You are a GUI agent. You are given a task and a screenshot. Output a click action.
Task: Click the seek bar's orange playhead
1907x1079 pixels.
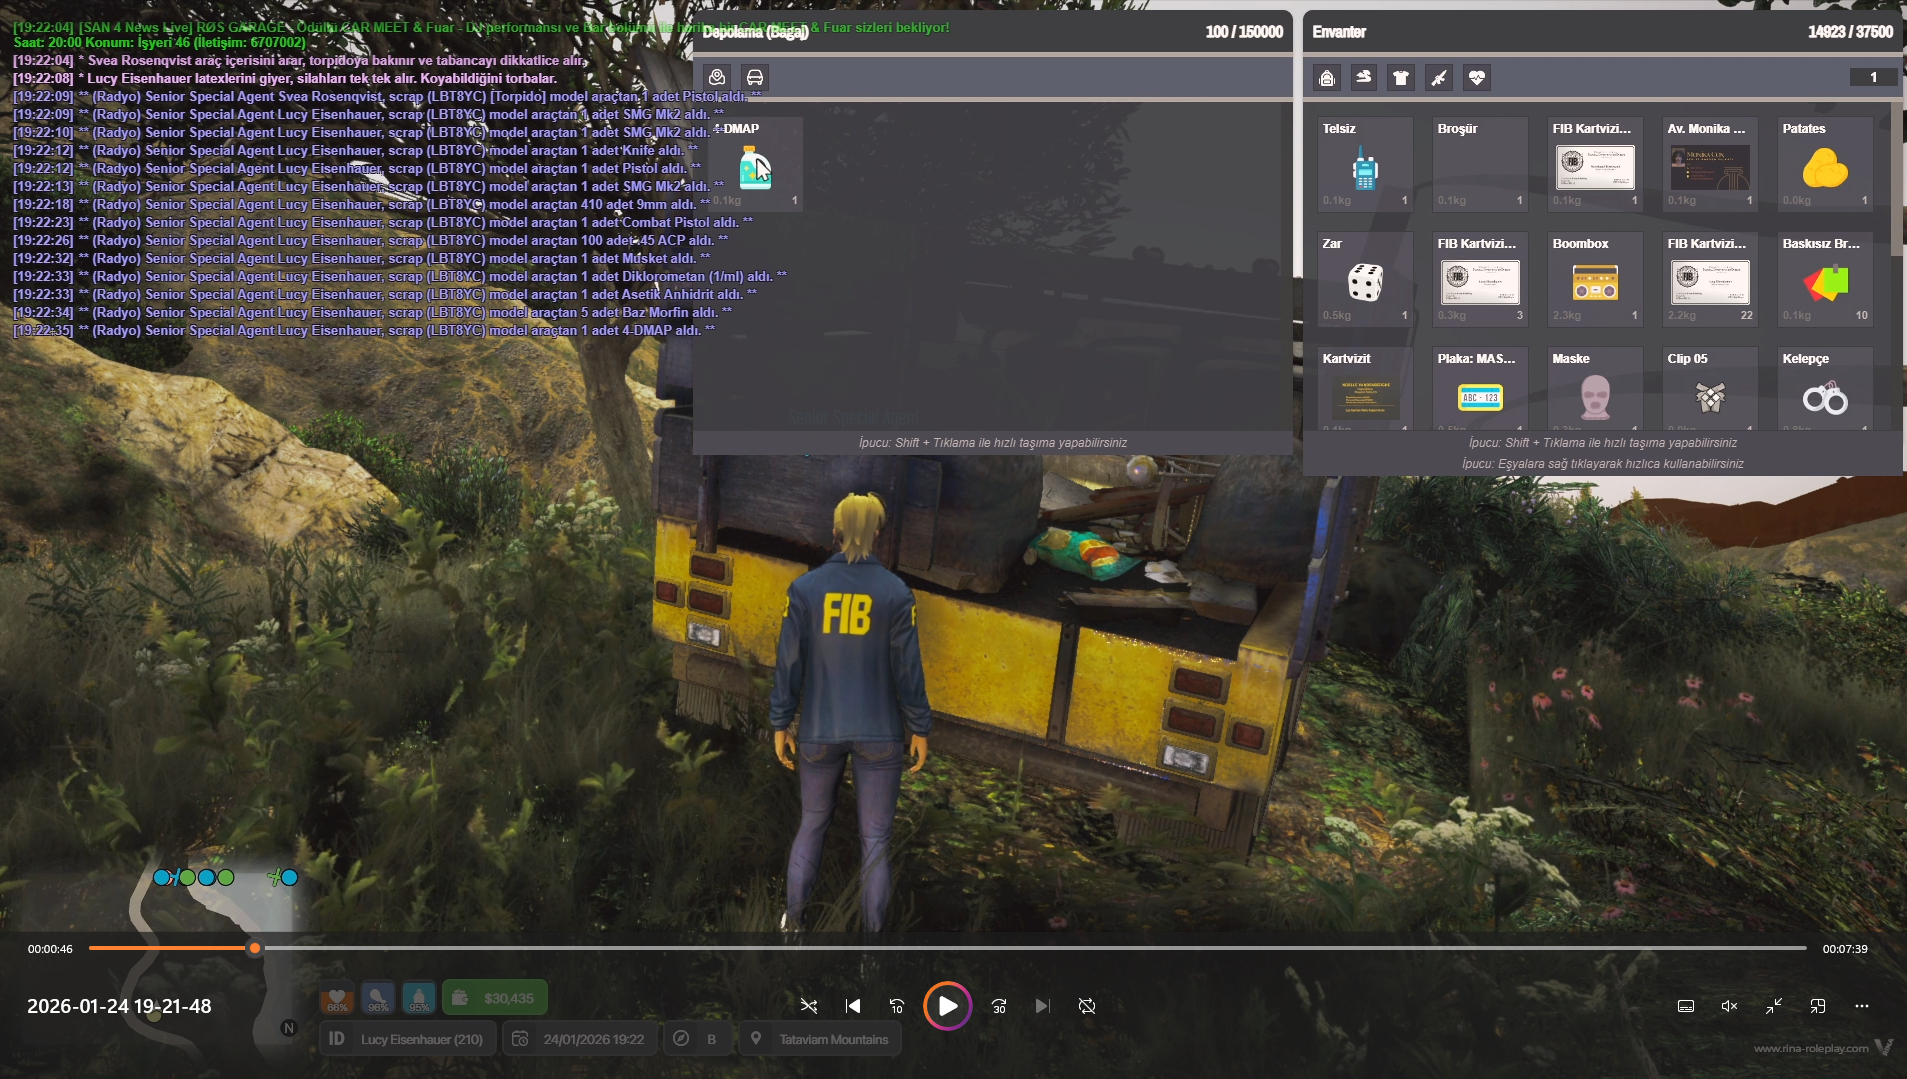tap(255, 948)
